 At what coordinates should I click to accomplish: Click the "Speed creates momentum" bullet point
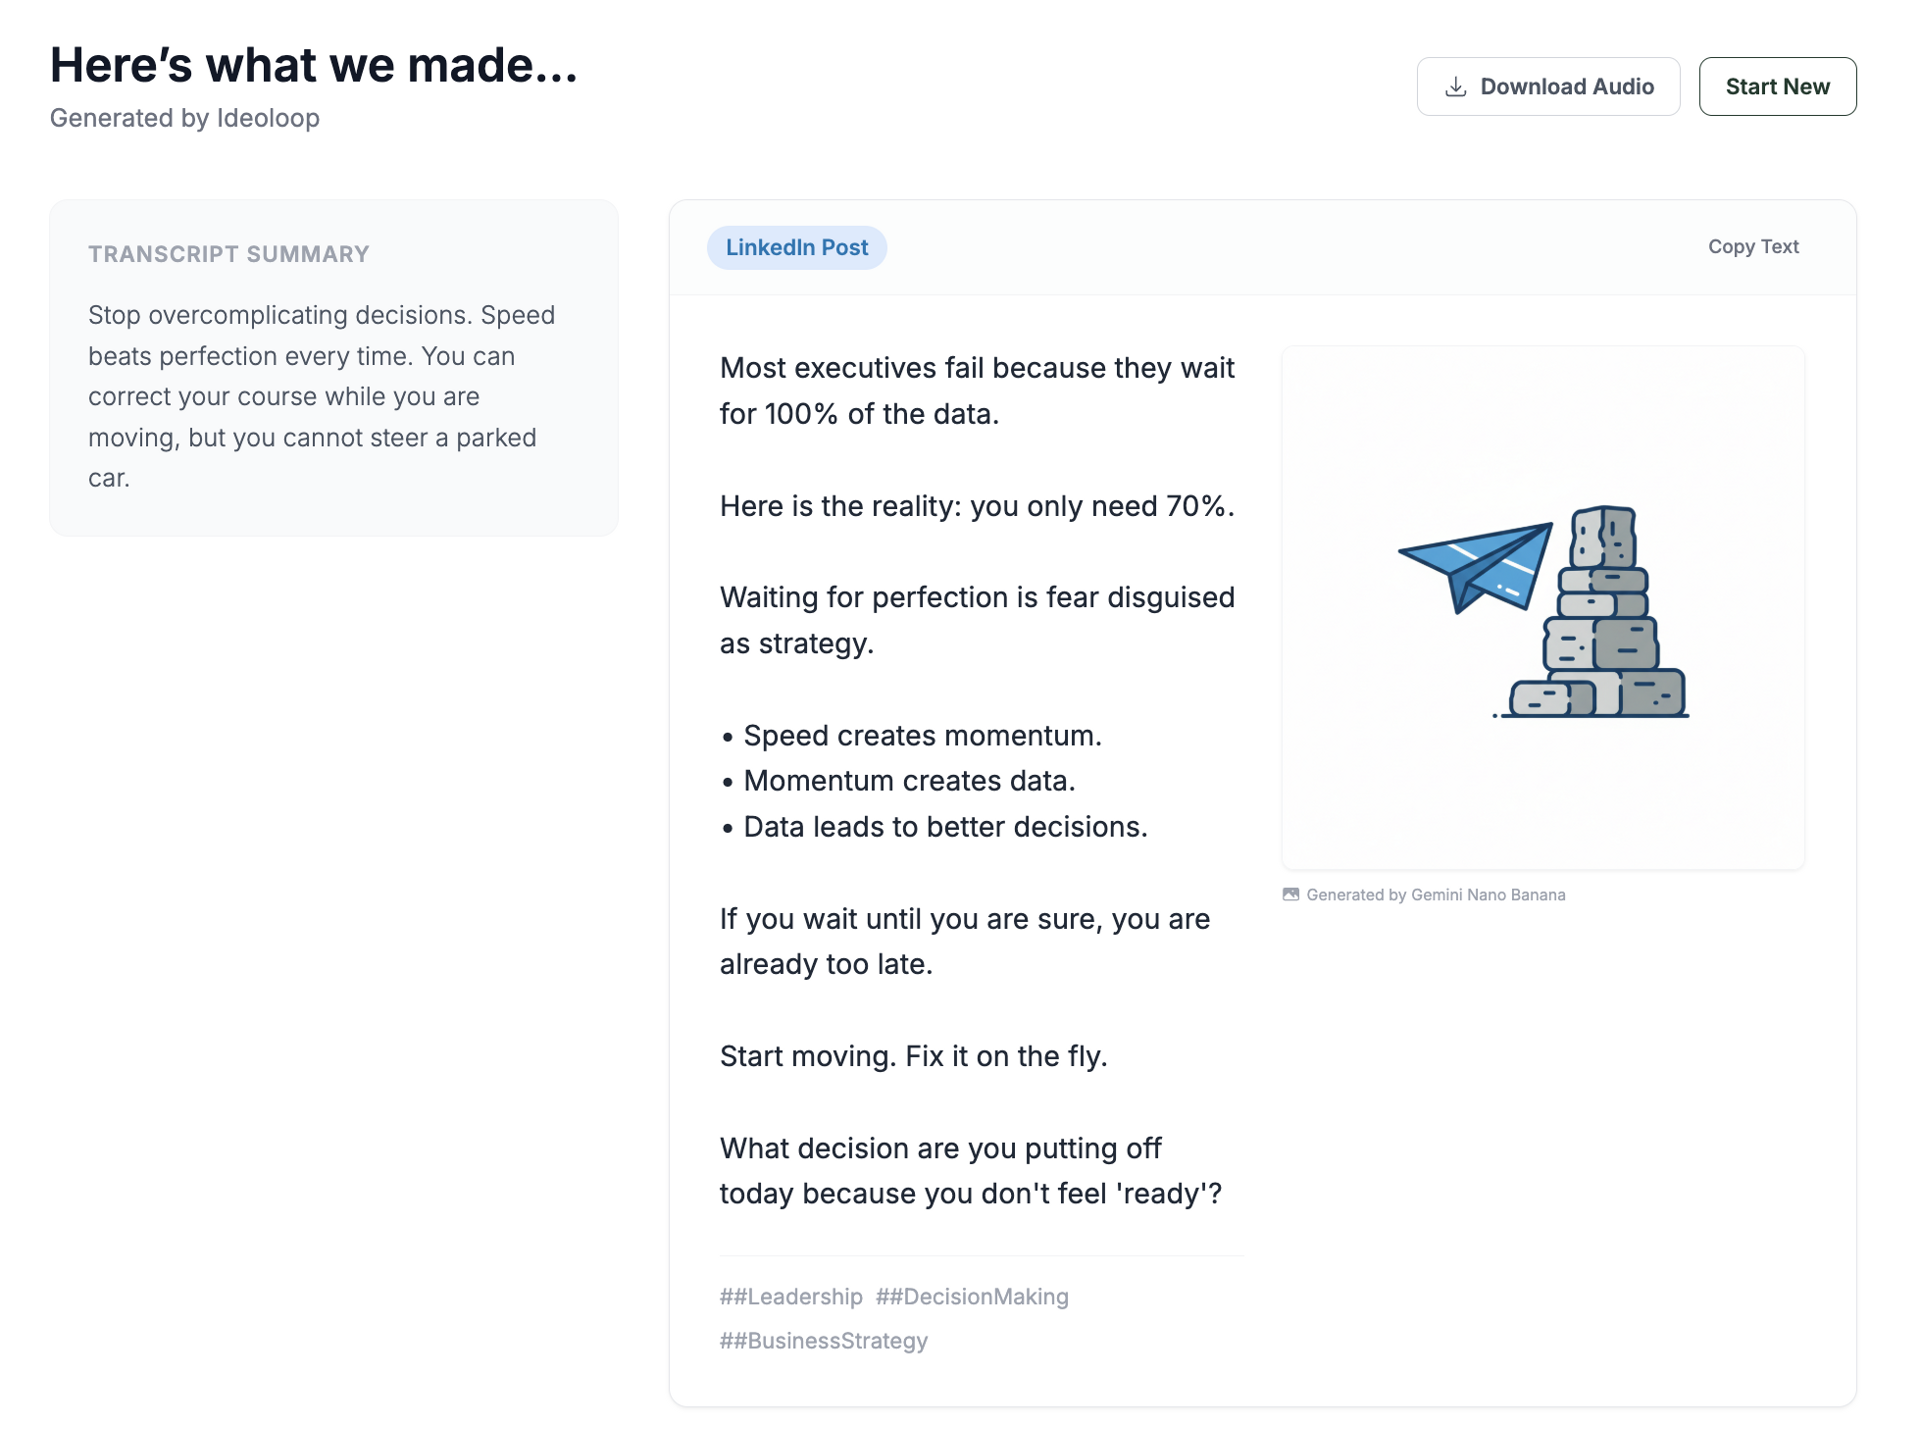point(921,735)
